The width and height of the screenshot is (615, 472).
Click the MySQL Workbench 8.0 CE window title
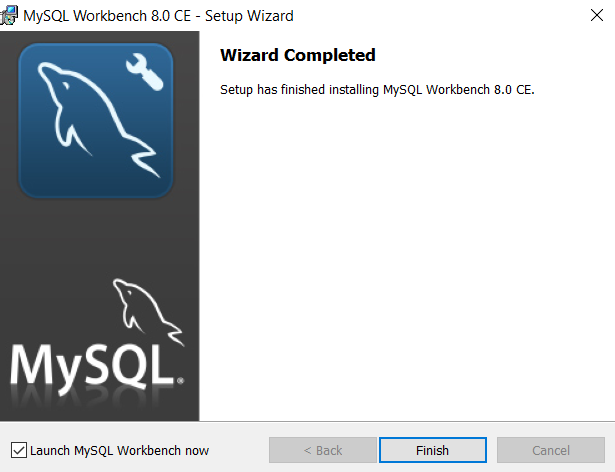tap(158, 16)
